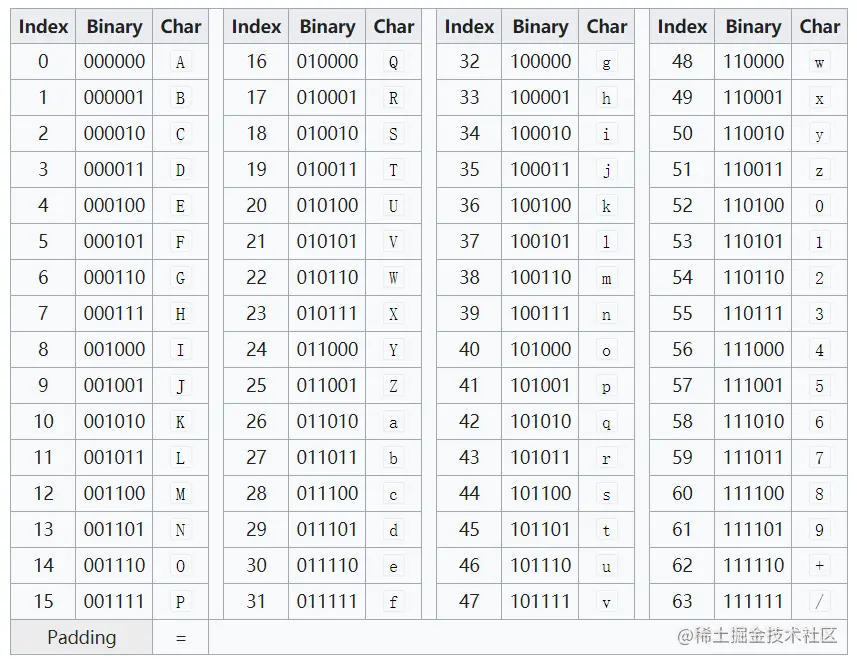Click the third table's Char header

607,26
